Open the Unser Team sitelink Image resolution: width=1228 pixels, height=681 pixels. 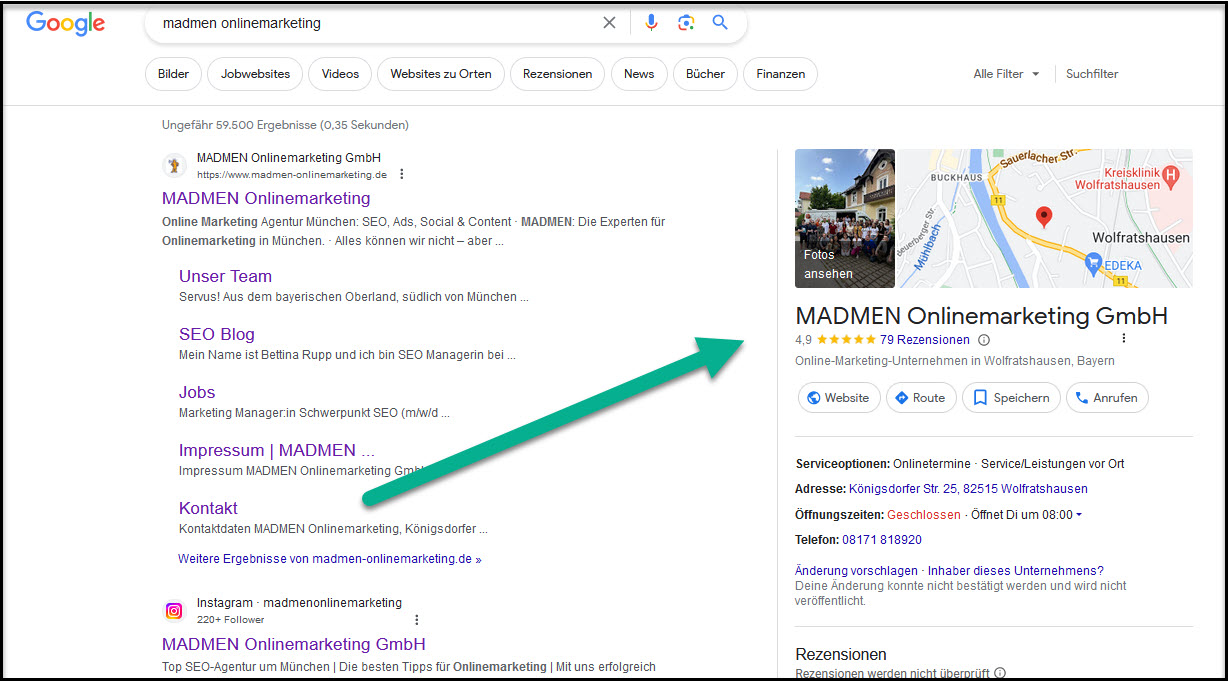pyautogui.click(x=225, y=276)
